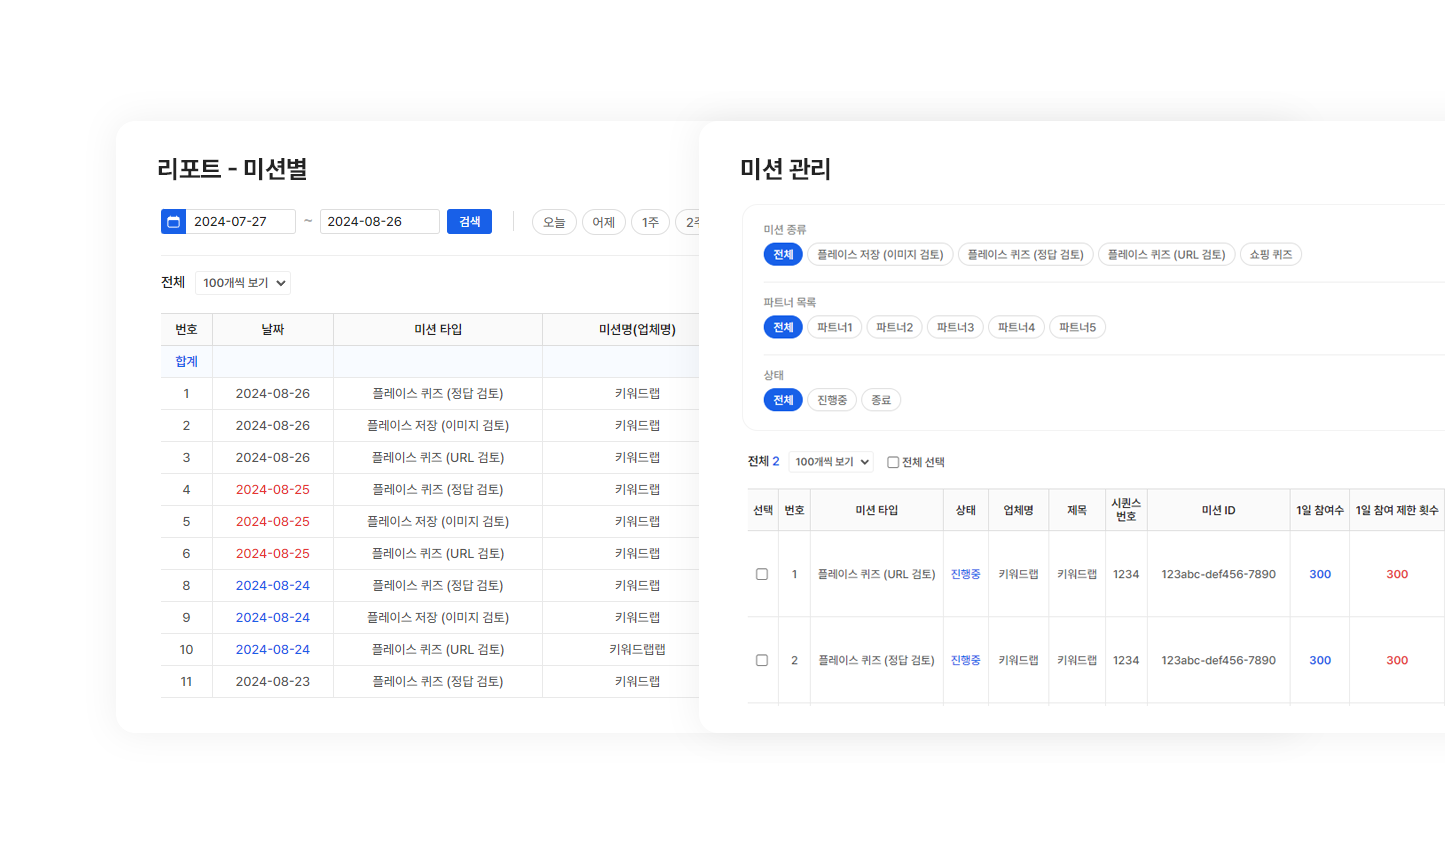Select the 어제 quick date filter
This screenshot has width=1445, height=854.
pos(604,222)
